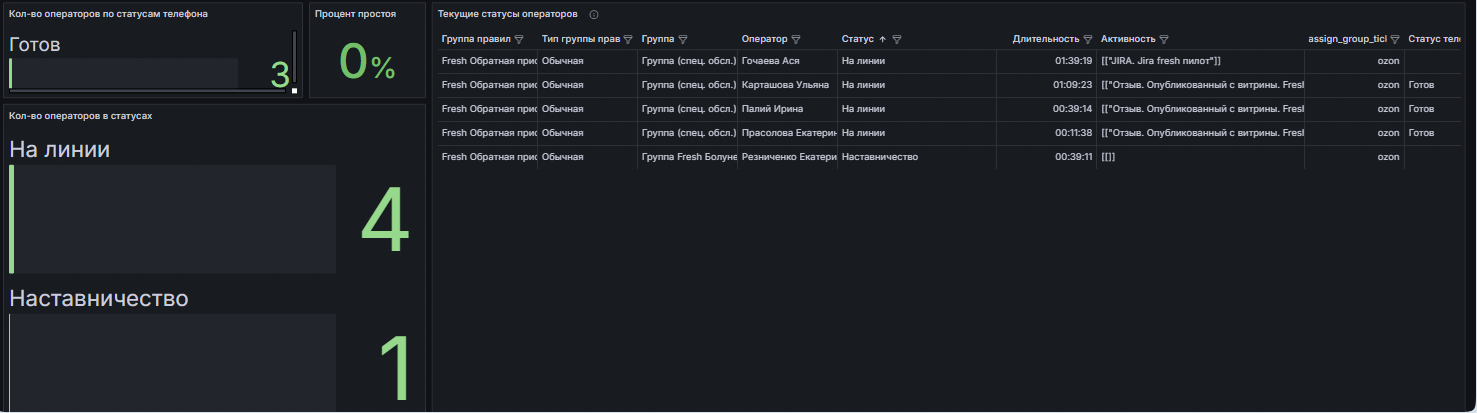Sort table by Оператор header
Image resolution: width=1477 pixels, height=413 pixels.
[765, 39]
